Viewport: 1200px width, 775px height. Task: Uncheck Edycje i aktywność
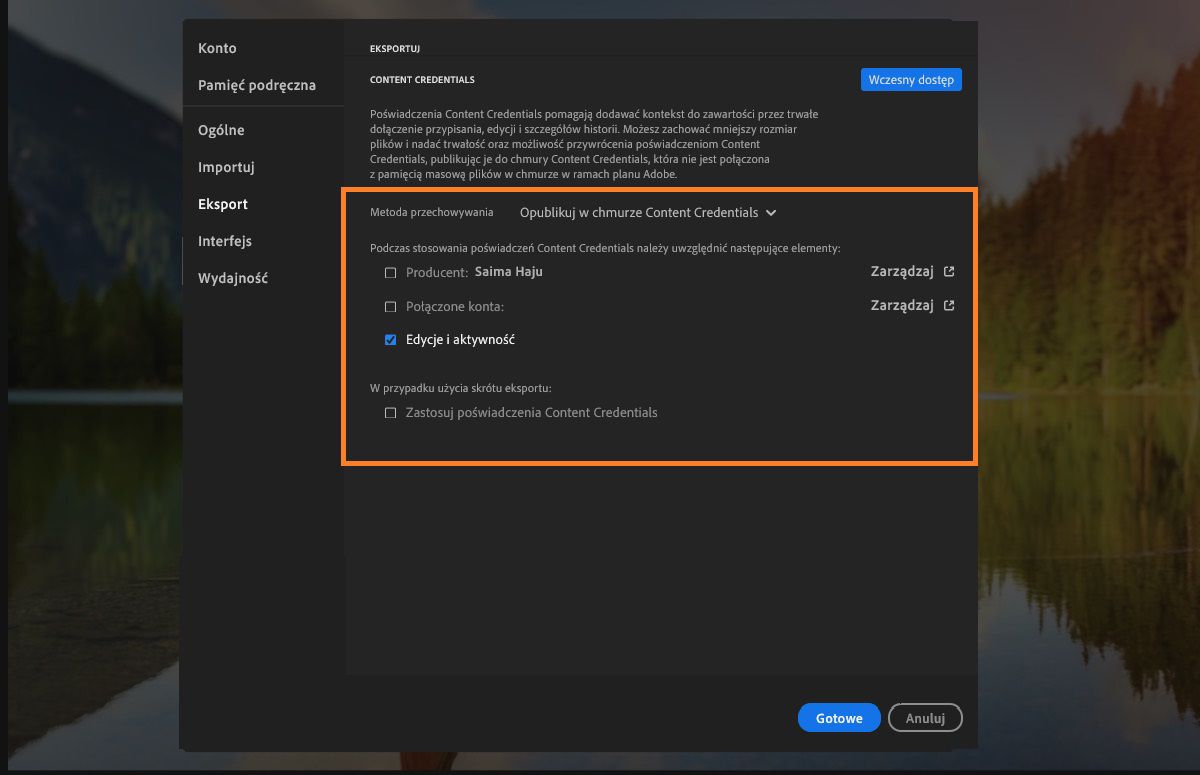390,339
